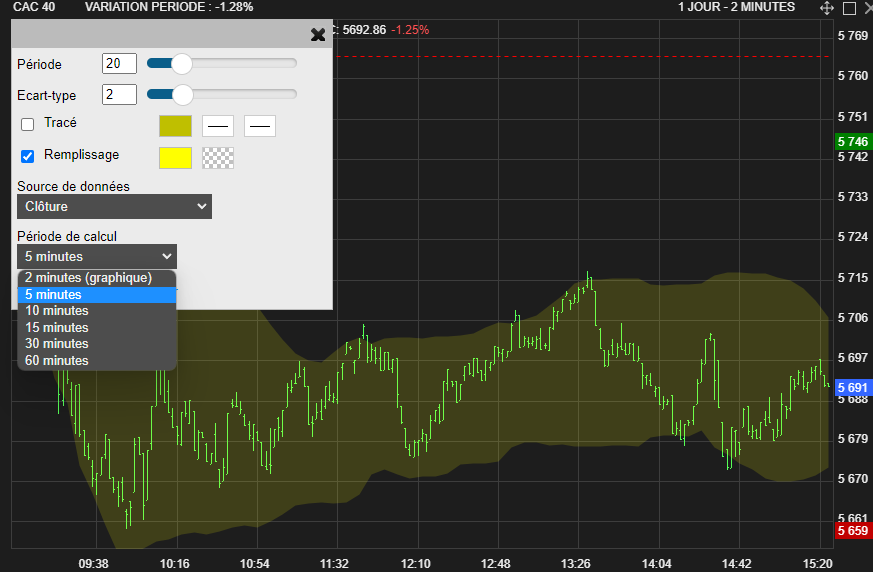Click the 1 JOUR - 2 MINUTES timeframe label

736,7
